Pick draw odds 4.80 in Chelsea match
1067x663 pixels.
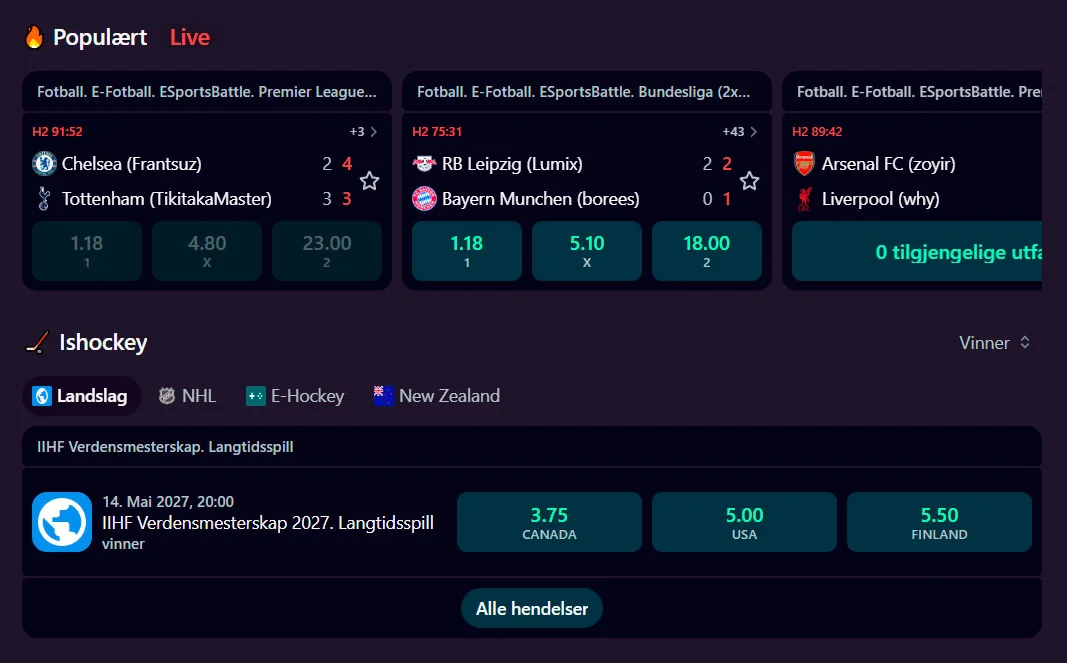coord(207,251)
